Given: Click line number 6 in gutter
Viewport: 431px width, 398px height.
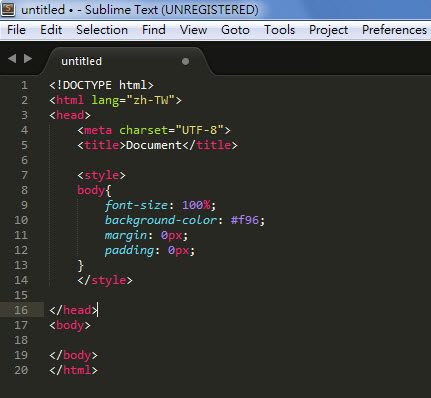Looking at the screenshot, I should tap(24, 160).
